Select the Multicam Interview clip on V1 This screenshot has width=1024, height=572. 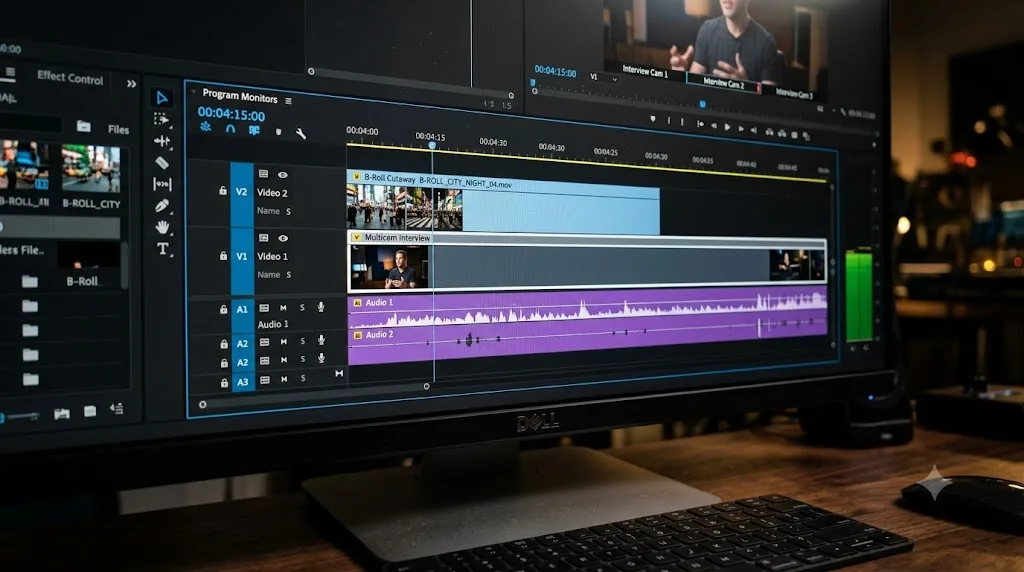point(586,262)
